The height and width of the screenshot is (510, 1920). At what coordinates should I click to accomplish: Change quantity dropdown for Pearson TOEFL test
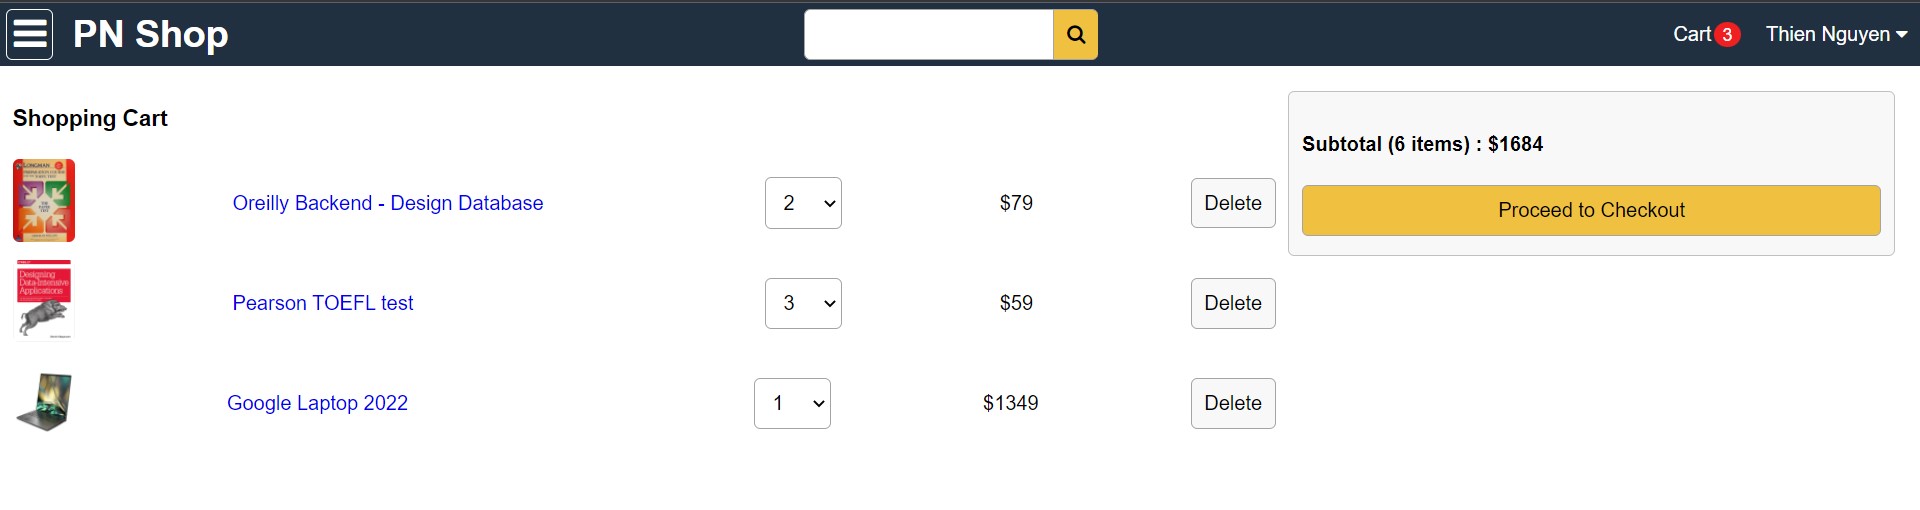tap(803, 303)
